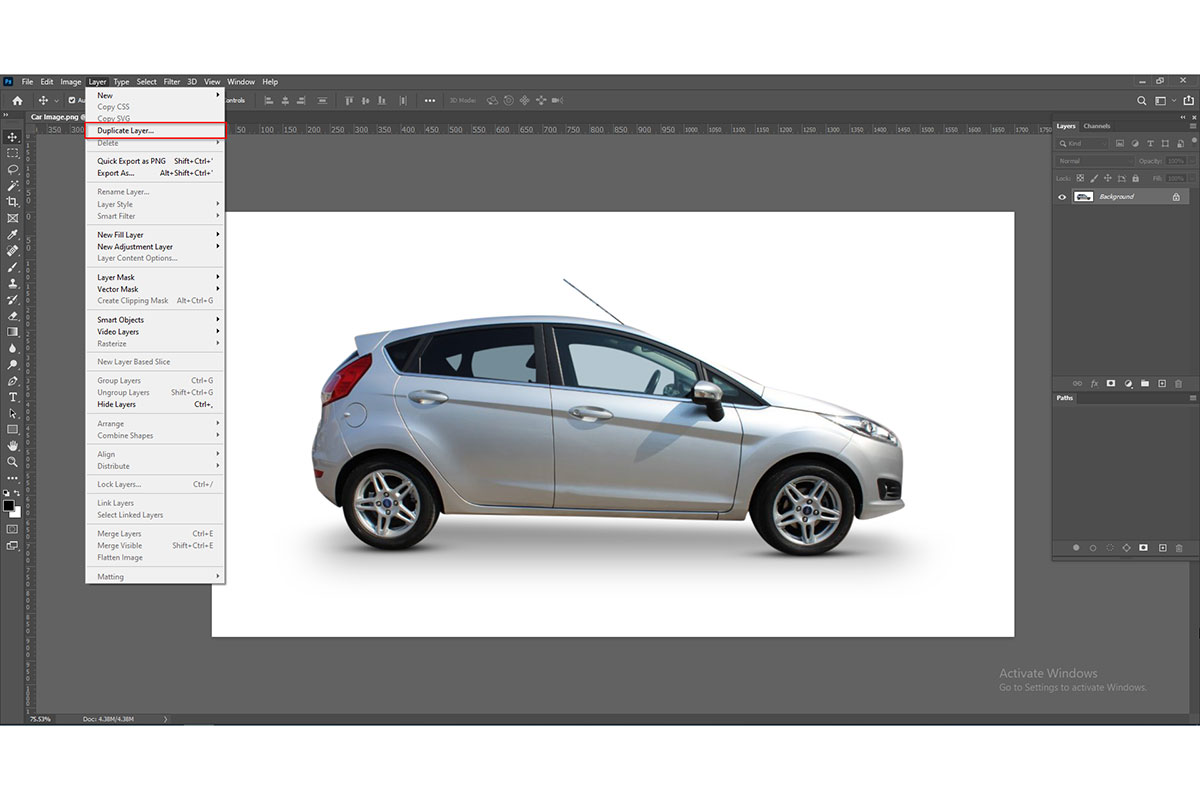Click Flatten Image in the menu
This screenshot has width=1200, height=800.
click(x=118, y=557)
